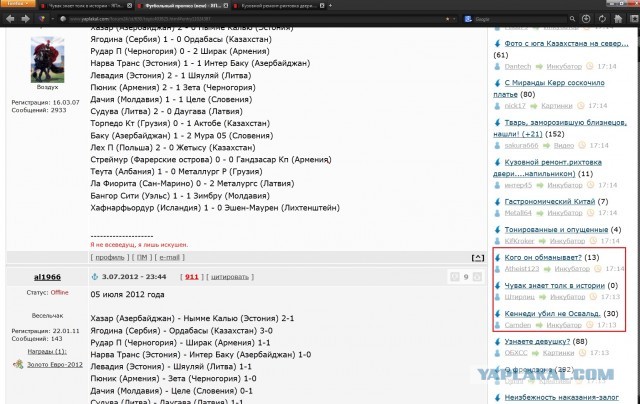Open topic 'С Миранды Керр соскочило платье'
The height and width of the screenshot is (404, 640).
coord(549,88)
